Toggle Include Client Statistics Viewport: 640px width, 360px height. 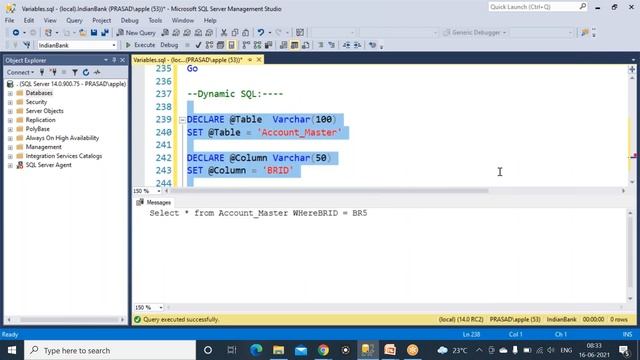(268, 45)
